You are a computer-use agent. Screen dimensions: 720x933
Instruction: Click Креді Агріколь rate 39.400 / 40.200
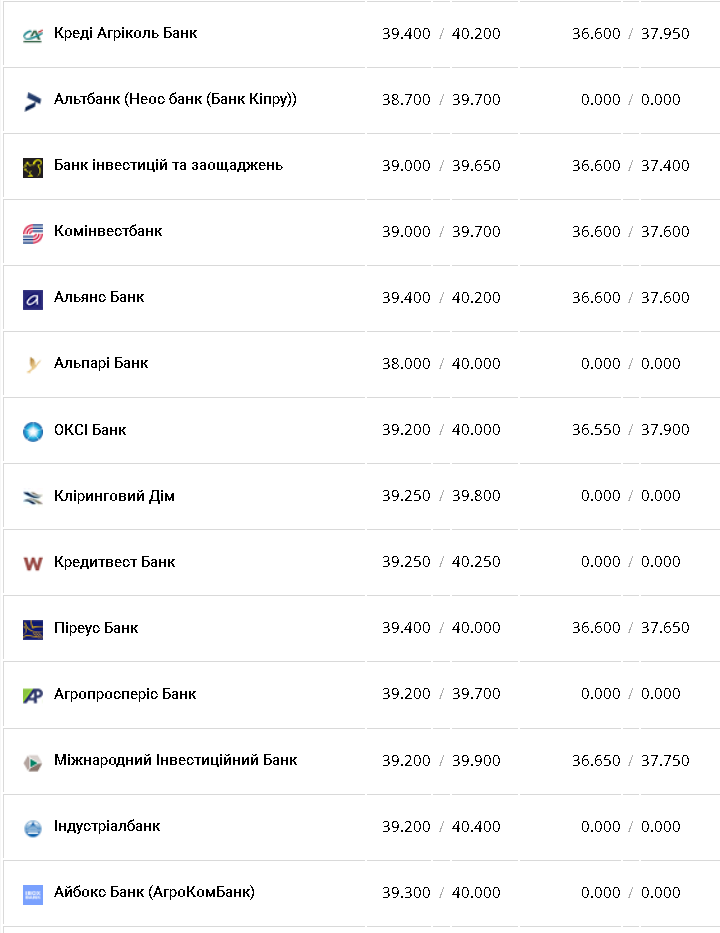pos(441,34)
